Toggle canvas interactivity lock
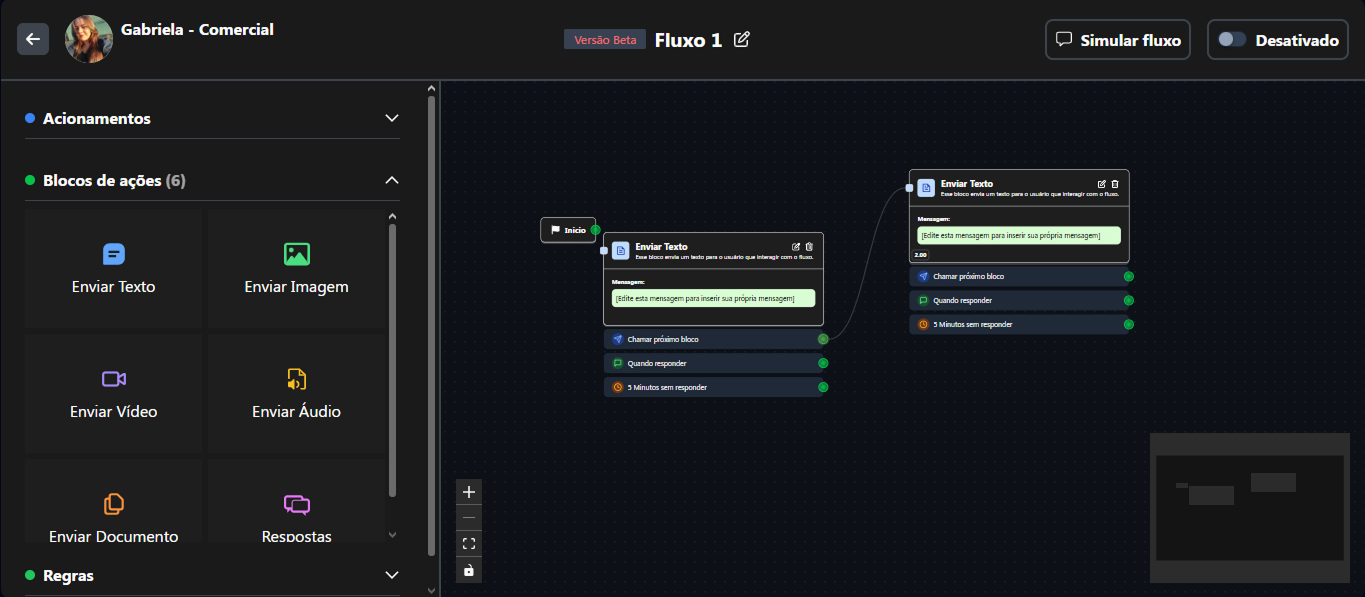This screenshot has width=1365, height=597. [469, 570]
